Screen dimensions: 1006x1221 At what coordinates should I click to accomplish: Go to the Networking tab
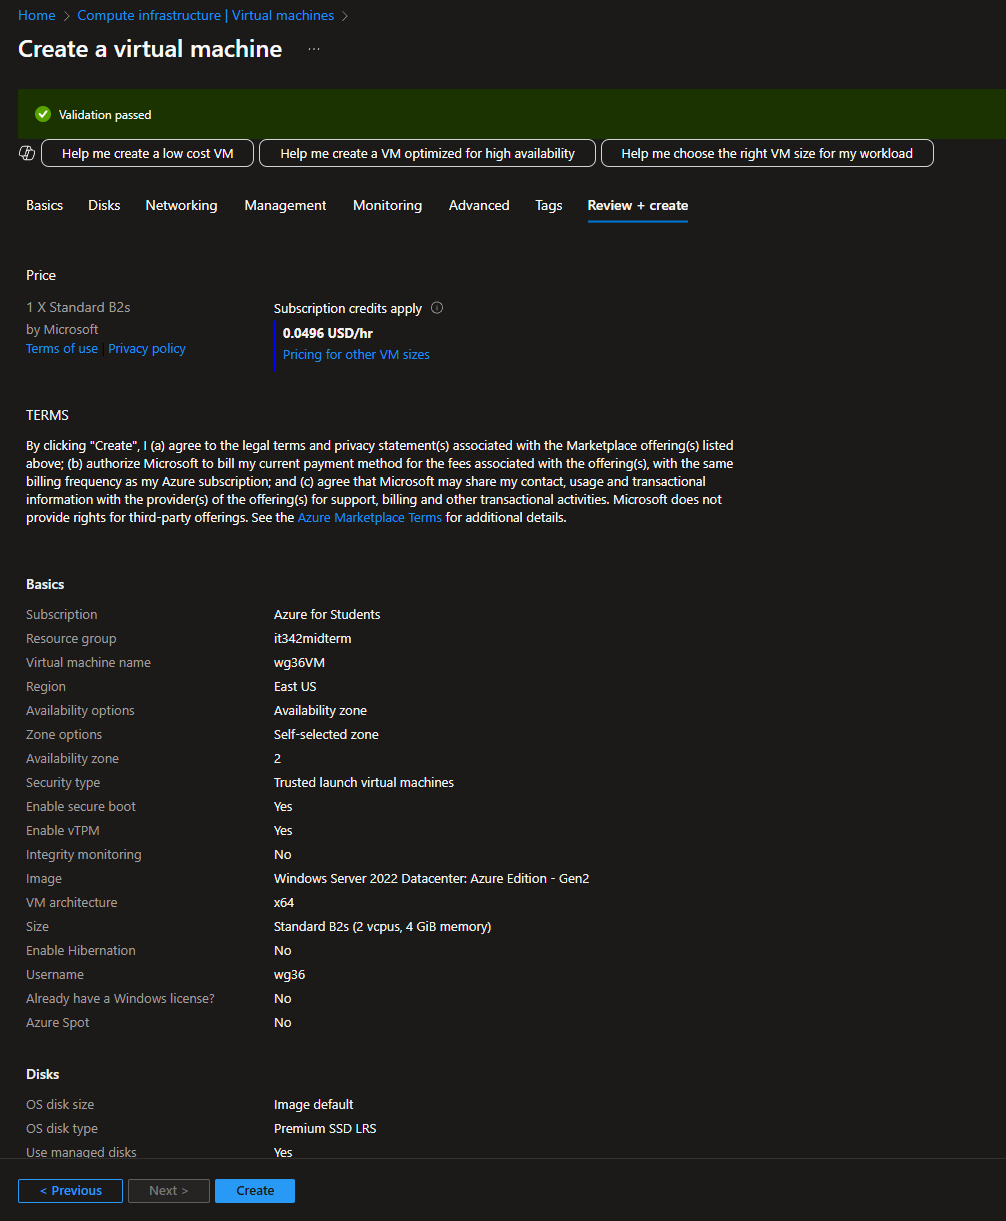click(181, 205)
